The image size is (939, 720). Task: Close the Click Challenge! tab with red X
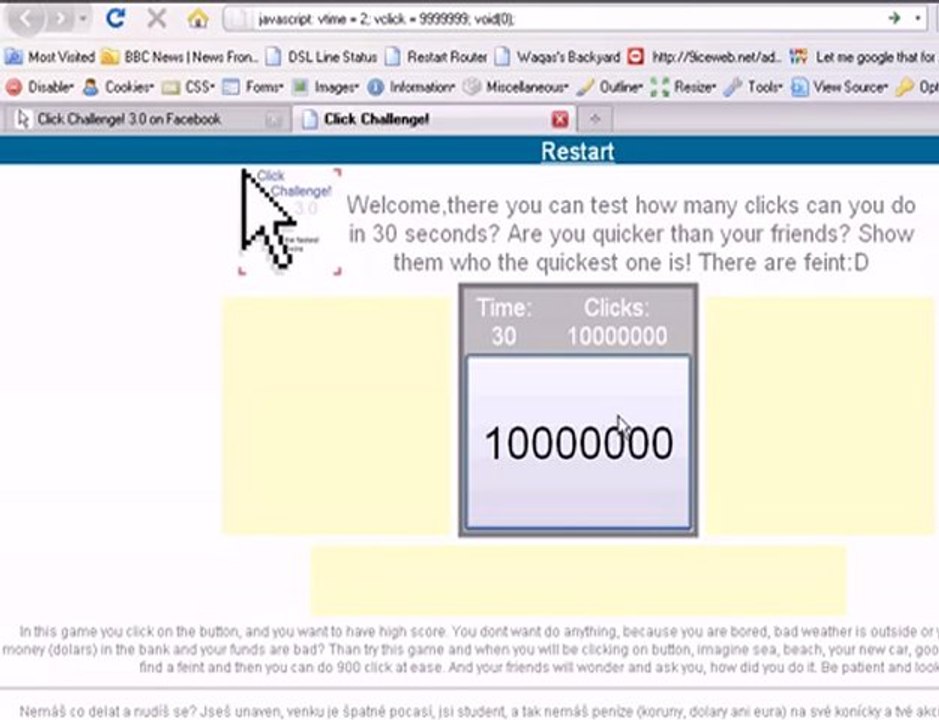560,119
